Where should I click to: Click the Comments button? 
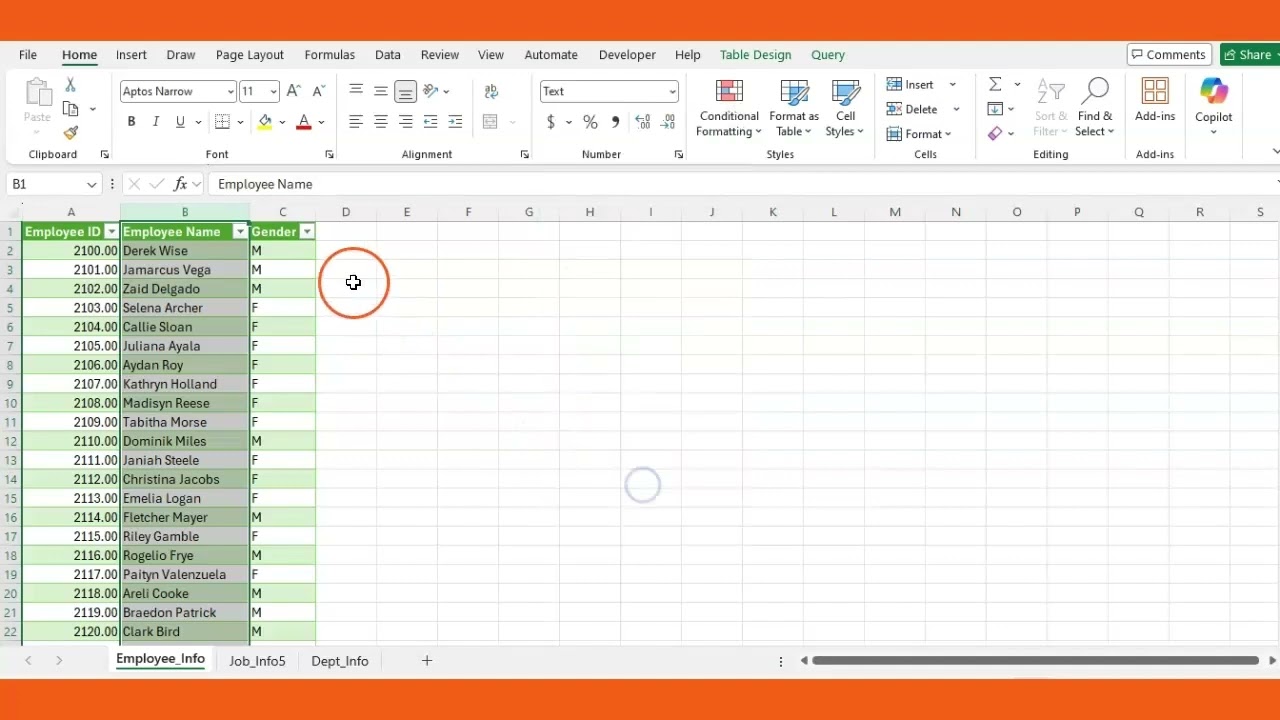tap(1169, 55)
